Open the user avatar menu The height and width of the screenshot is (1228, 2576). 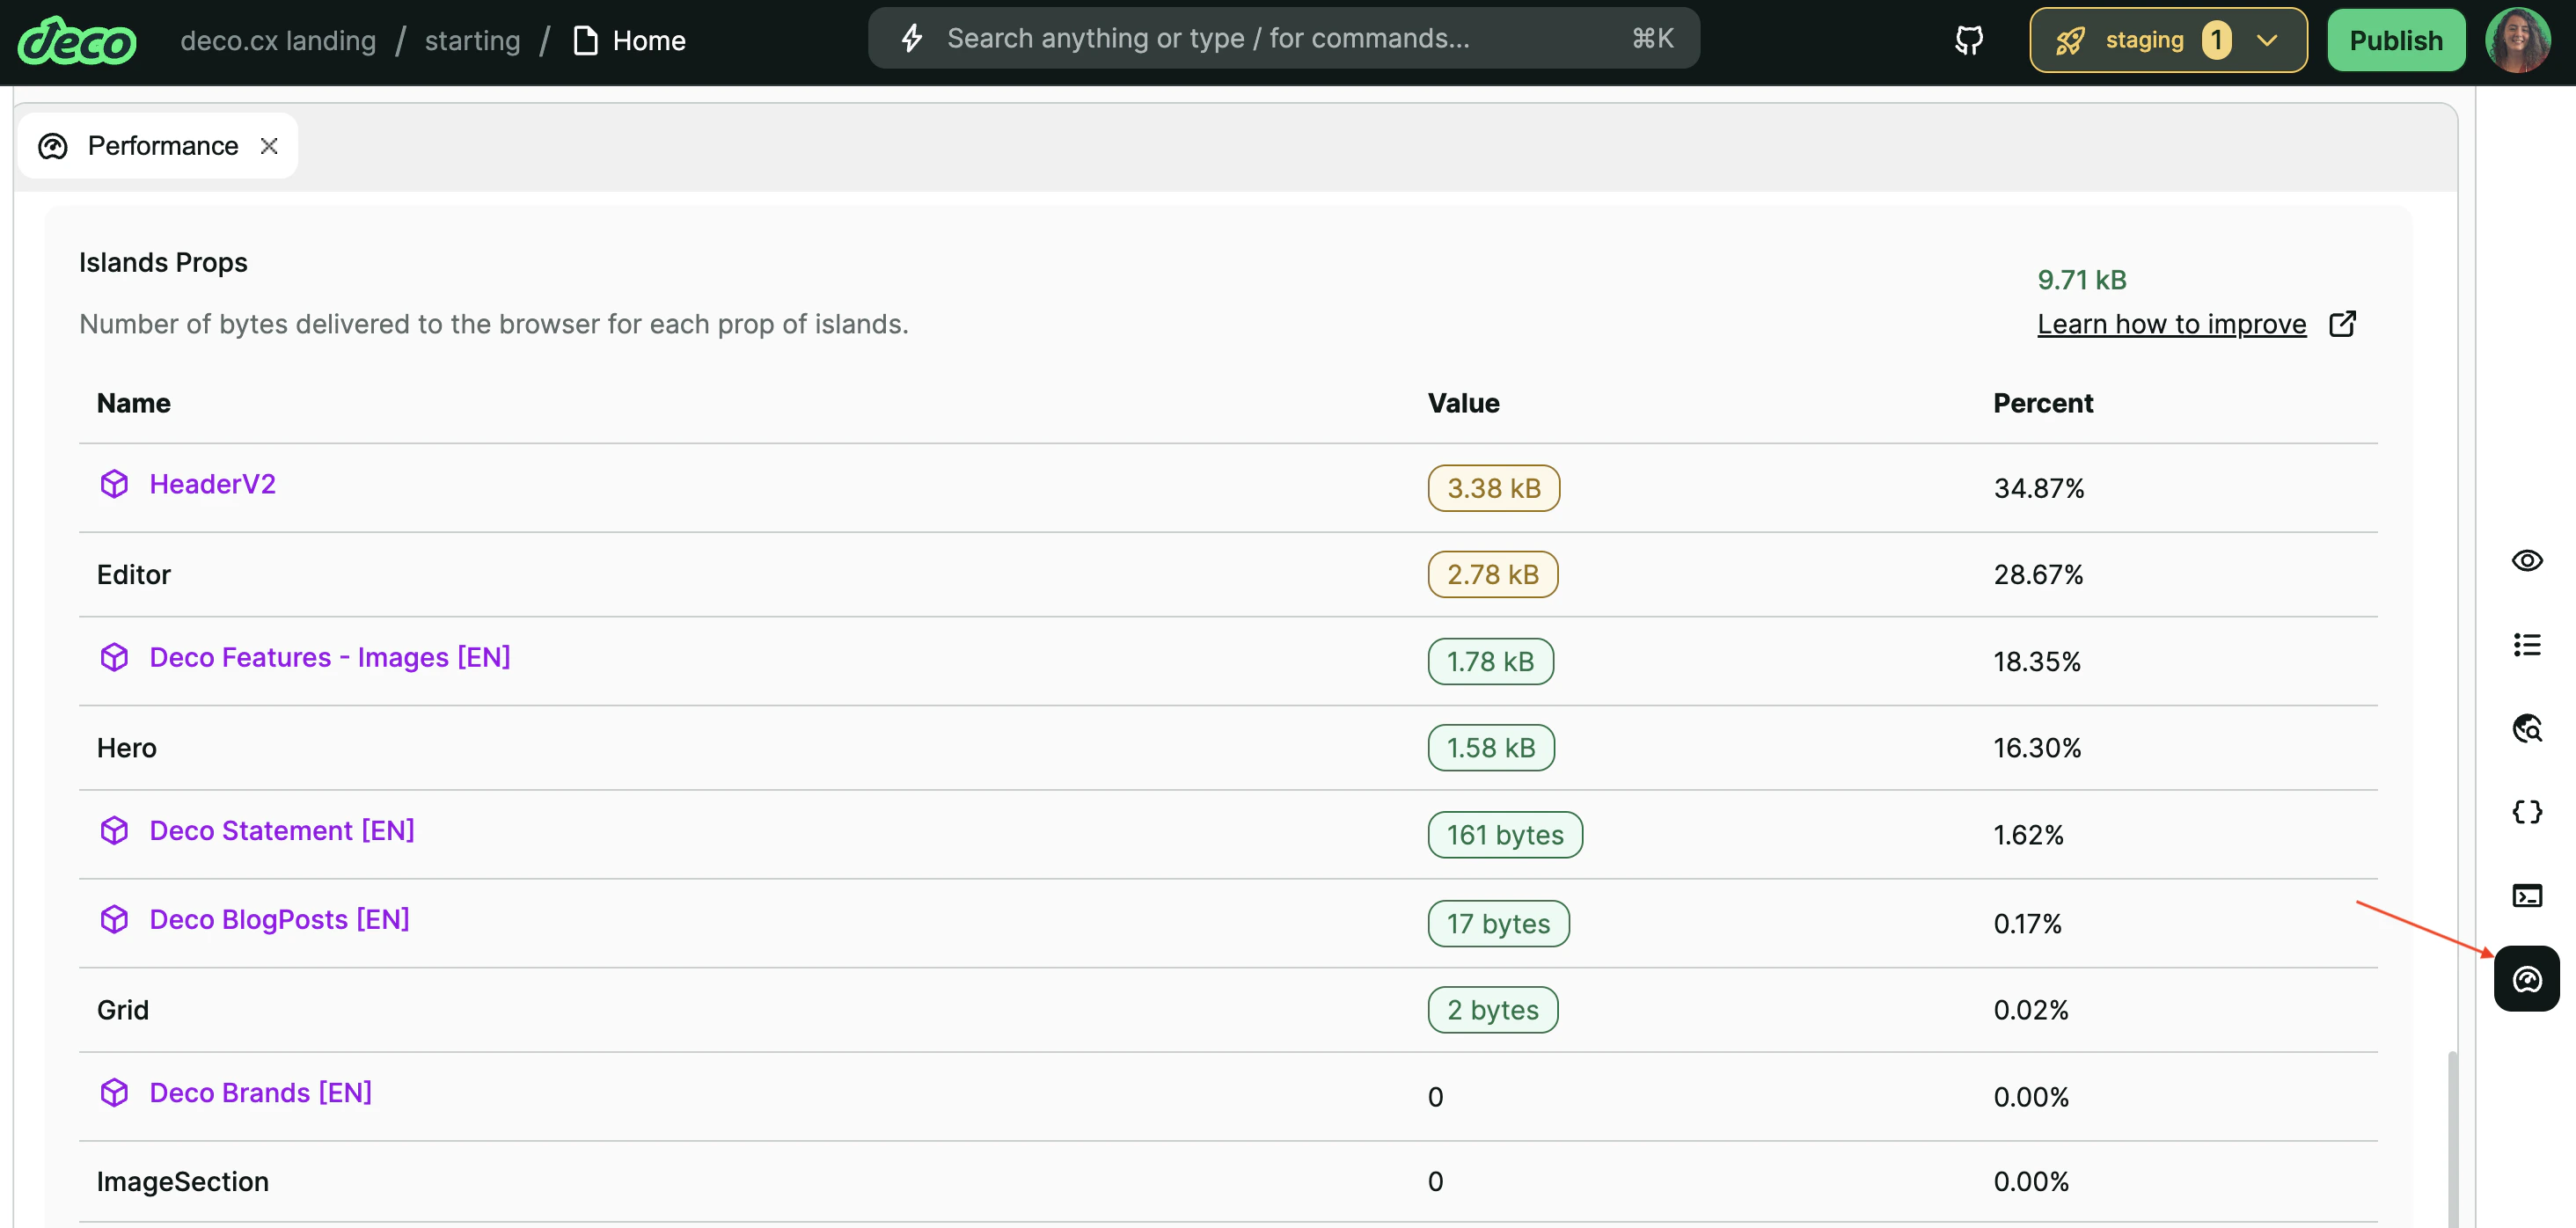(x=2517, y=41)
